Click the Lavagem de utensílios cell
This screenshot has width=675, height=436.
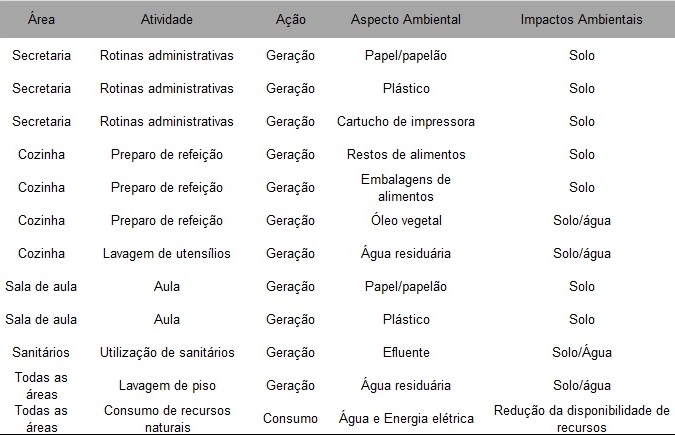point(167,254)
